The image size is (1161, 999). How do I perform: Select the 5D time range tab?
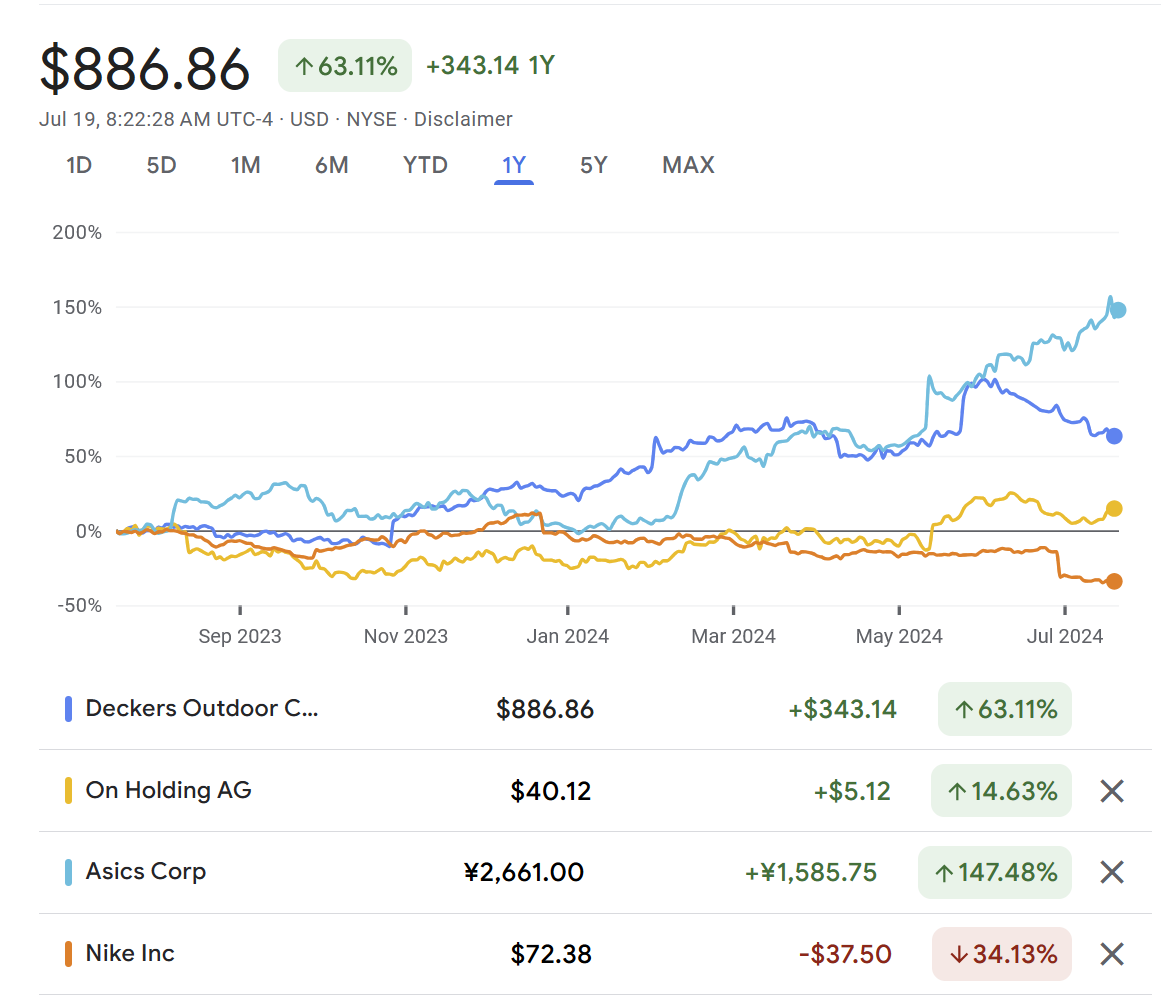coord(161,165)
